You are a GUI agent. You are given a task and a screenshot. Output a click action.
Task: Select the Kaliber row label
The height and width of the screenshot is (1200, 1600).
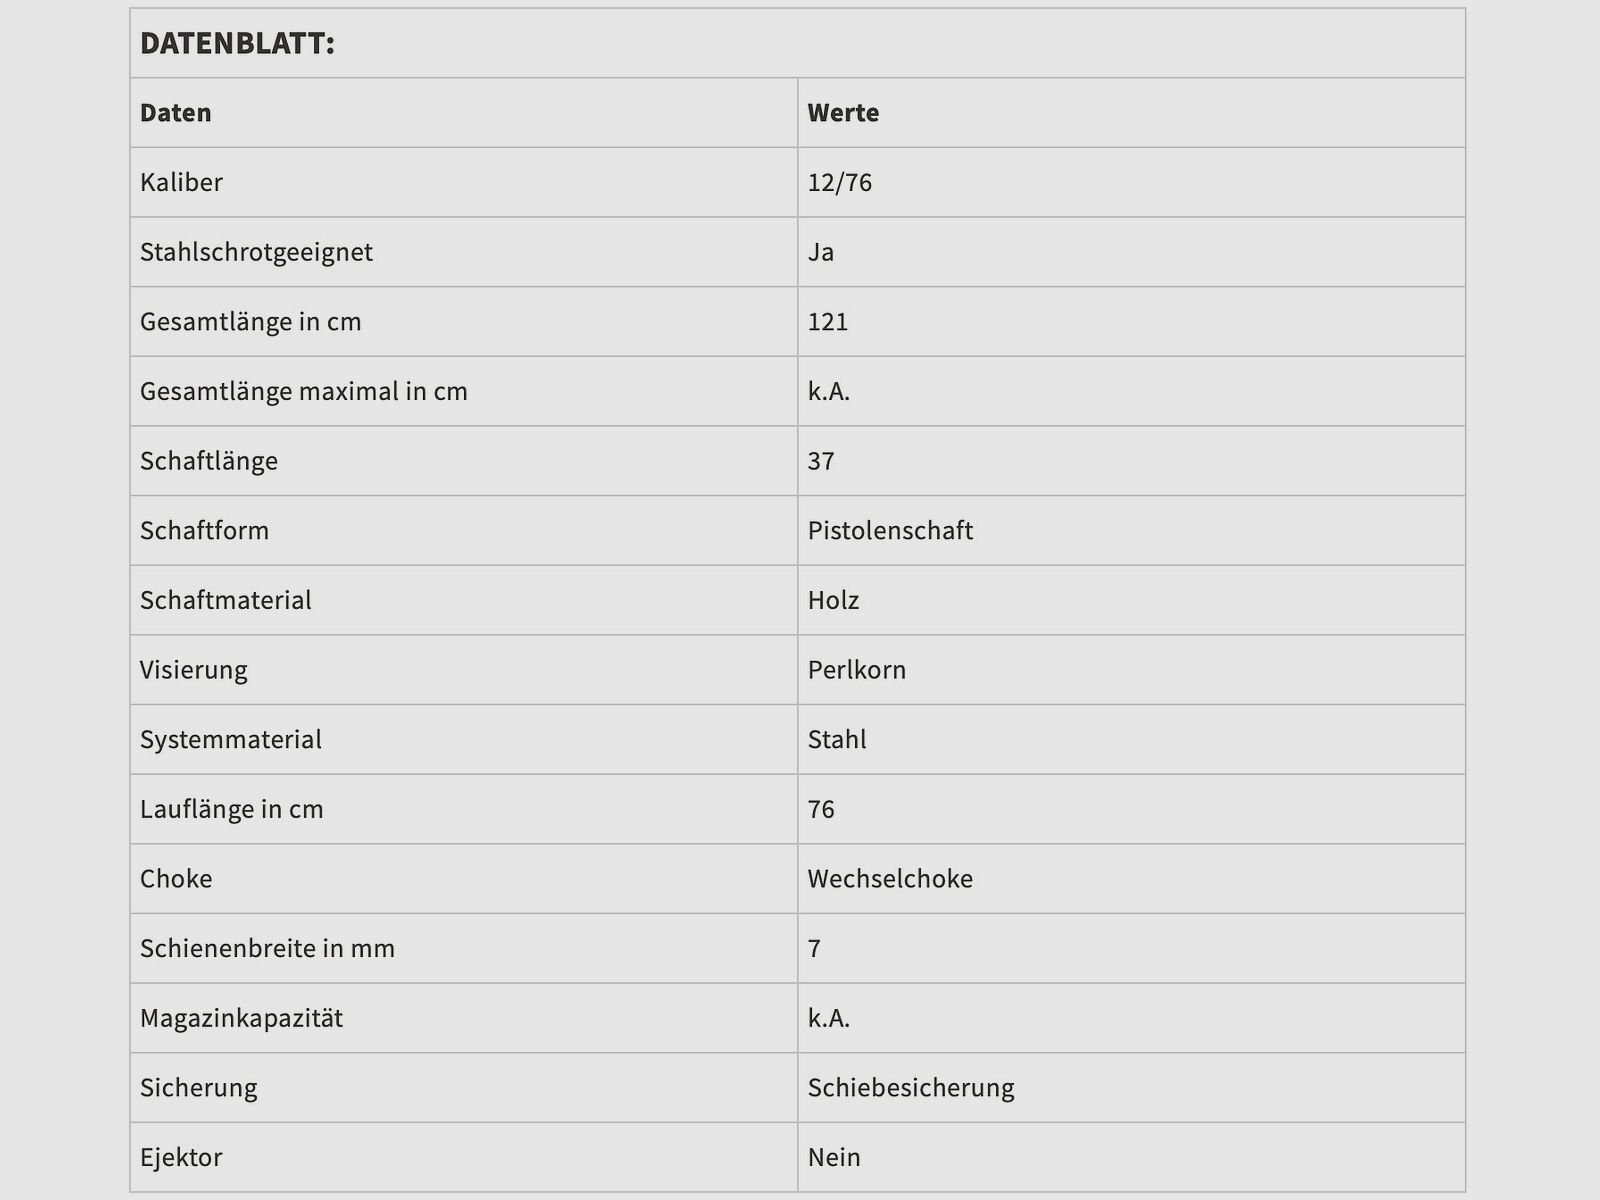click(181, 182)
